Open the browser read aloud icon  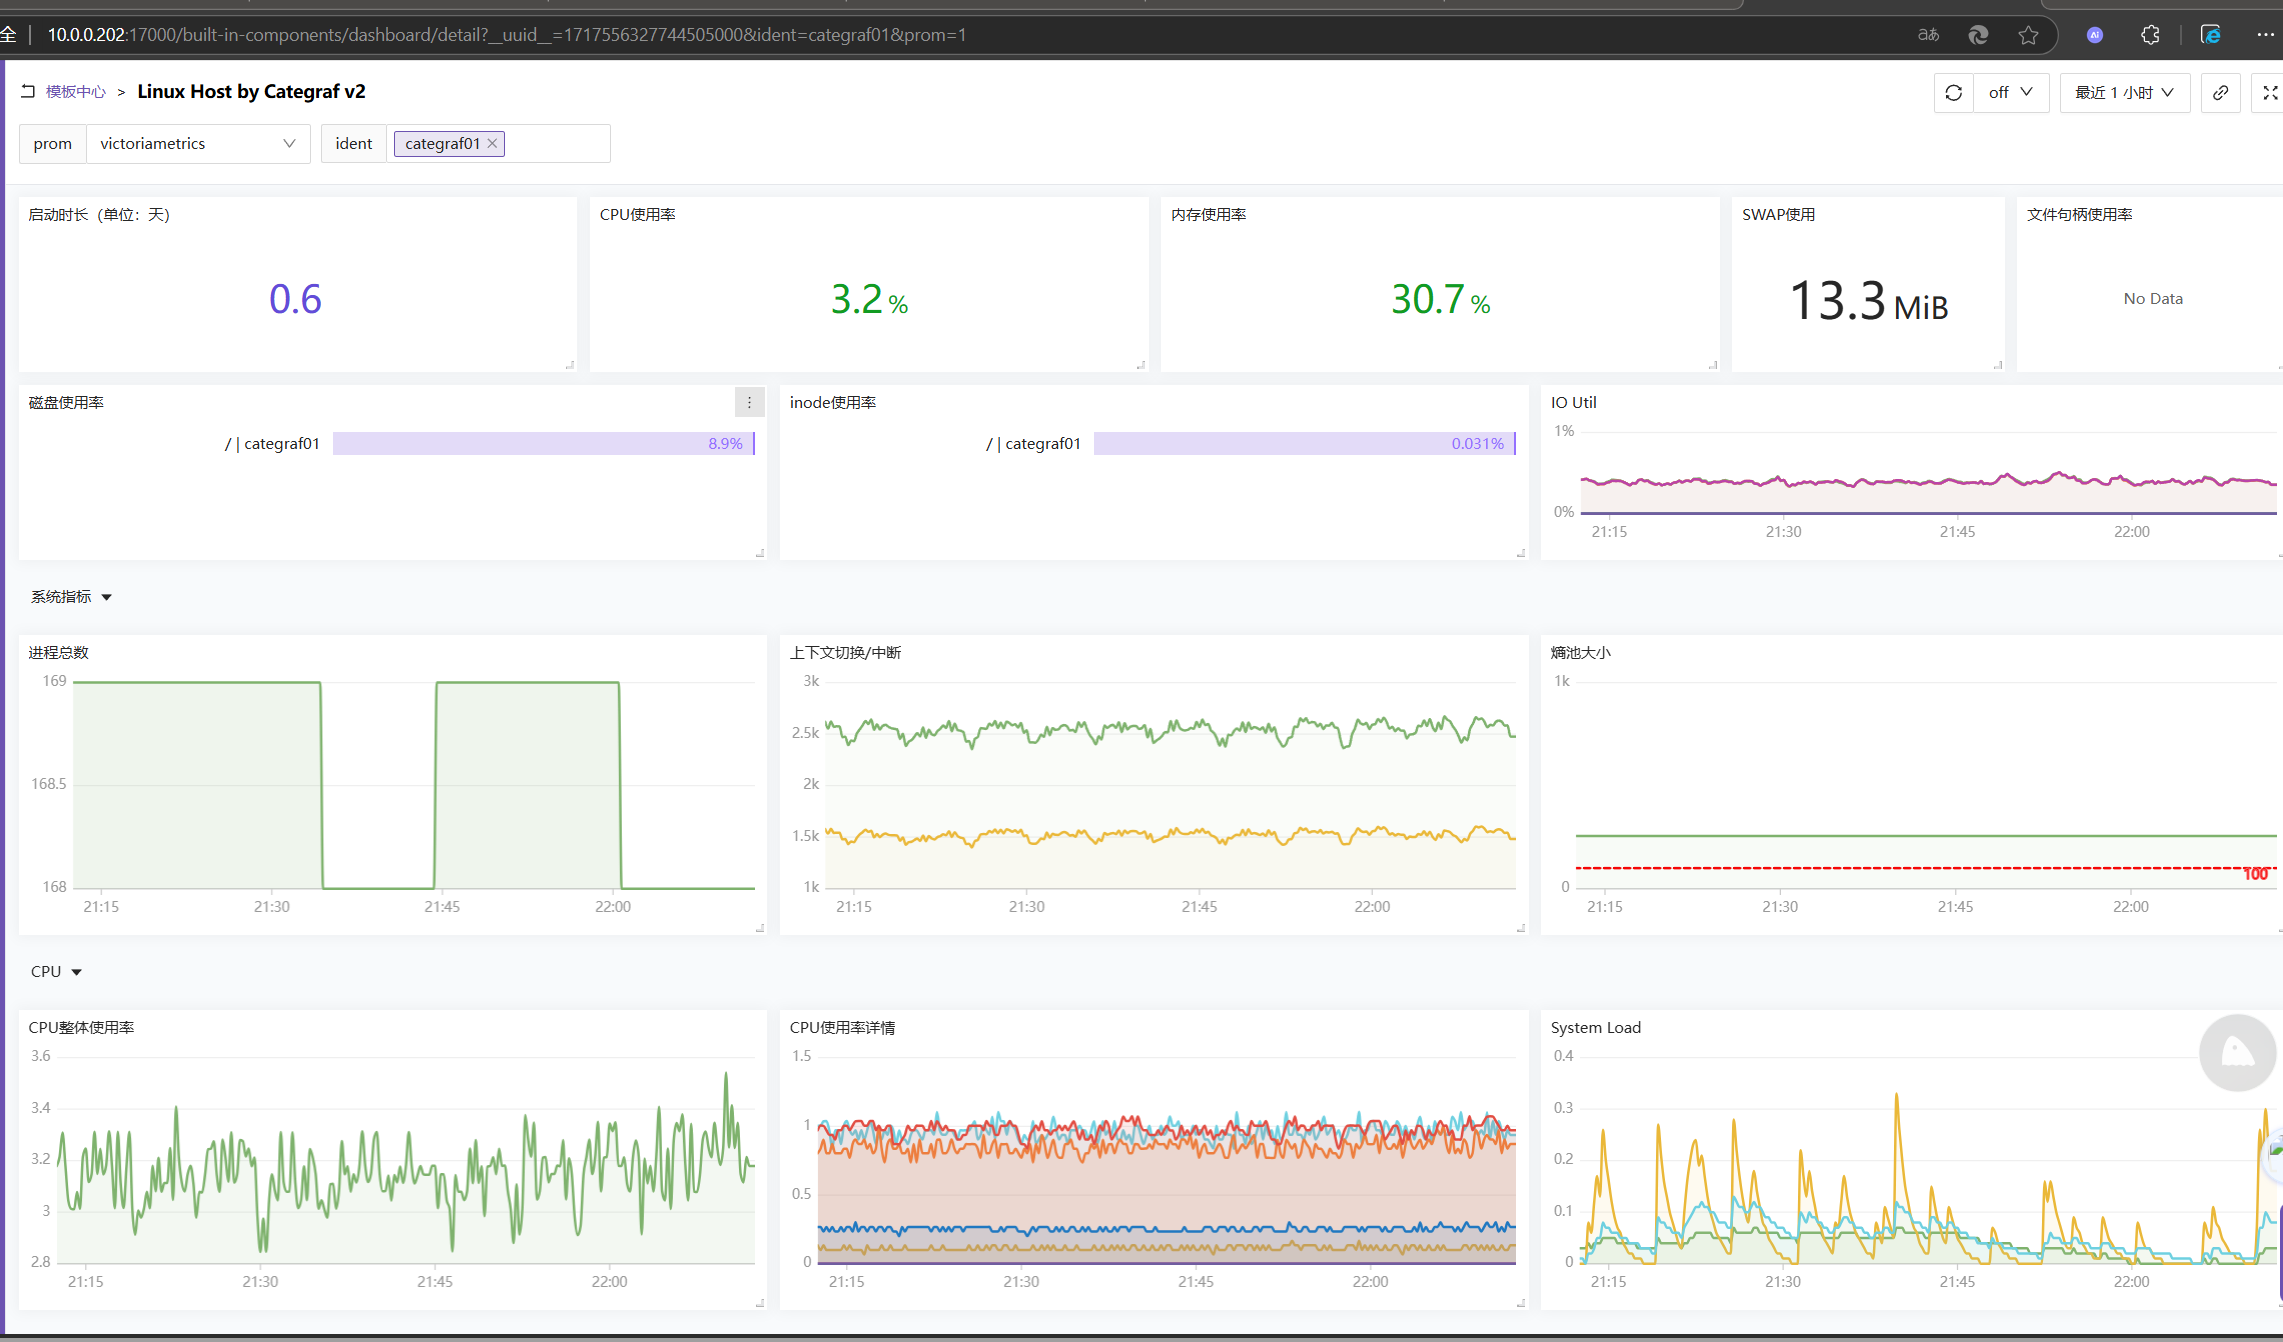tap(1928, 35)
